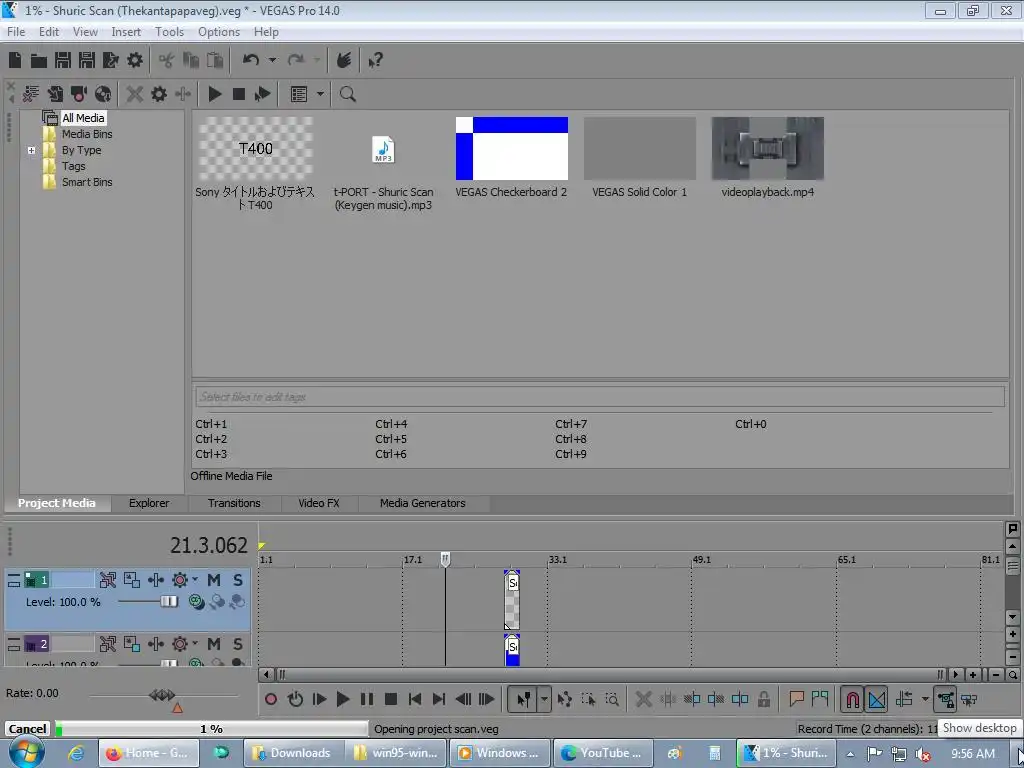Toggle Automatic Crossfades button
1024x768 pixels.
pos(877,699)
